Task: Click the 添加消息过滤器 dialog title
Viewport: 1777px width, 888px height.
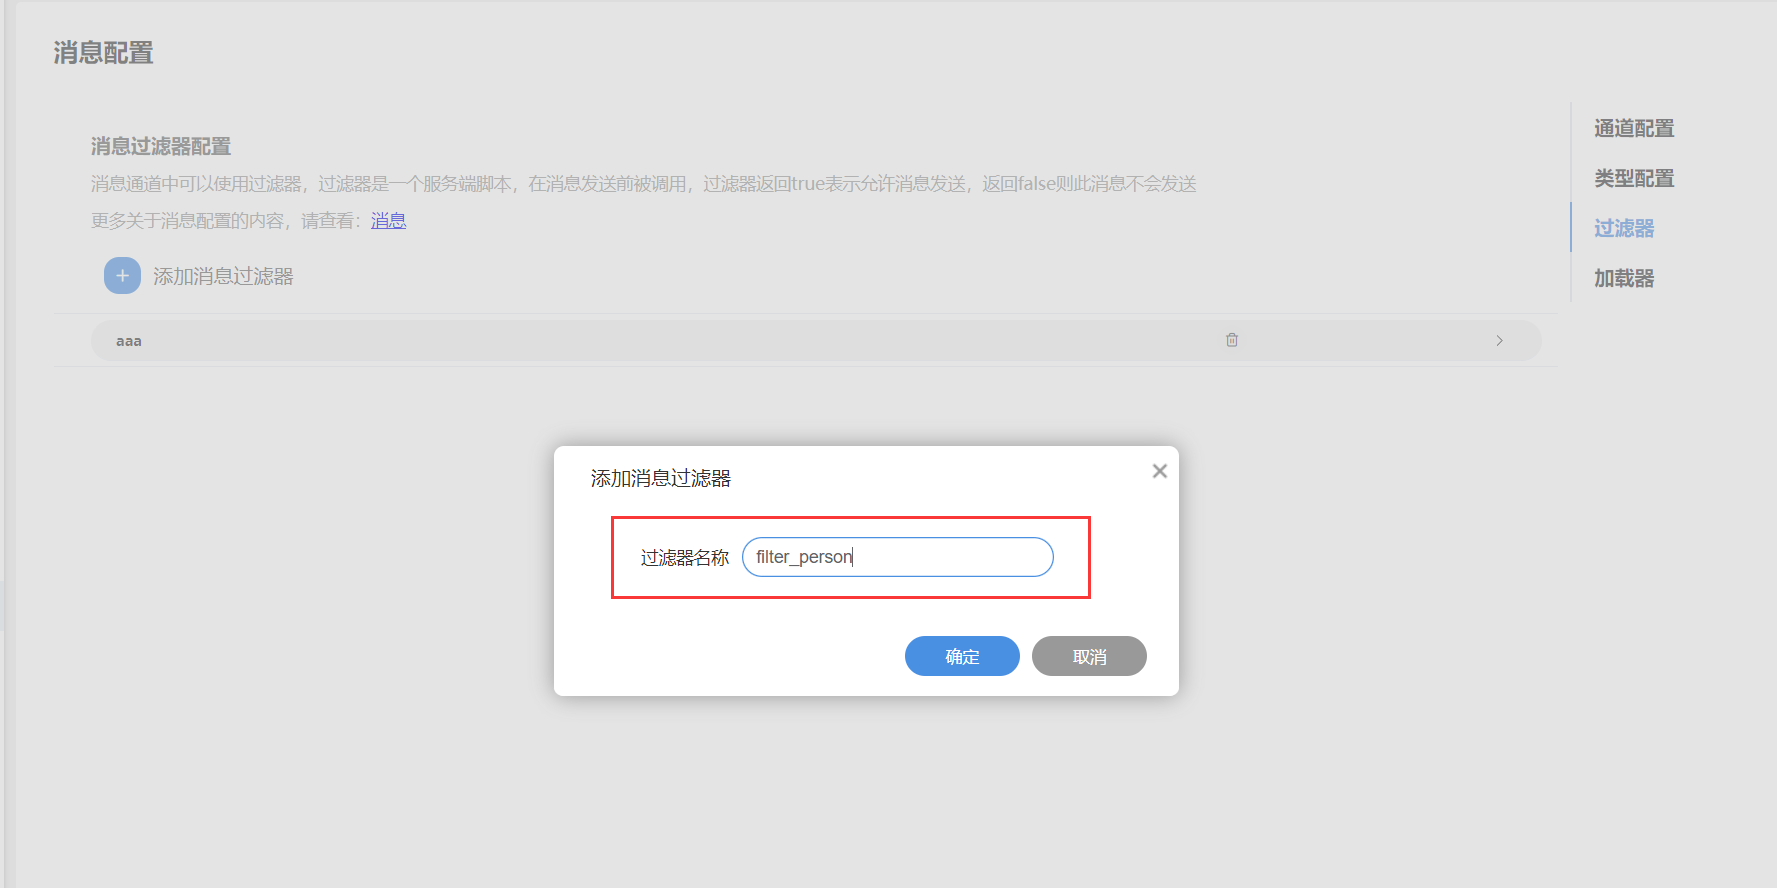Action: pyautogui.click(x=660, y=478)
